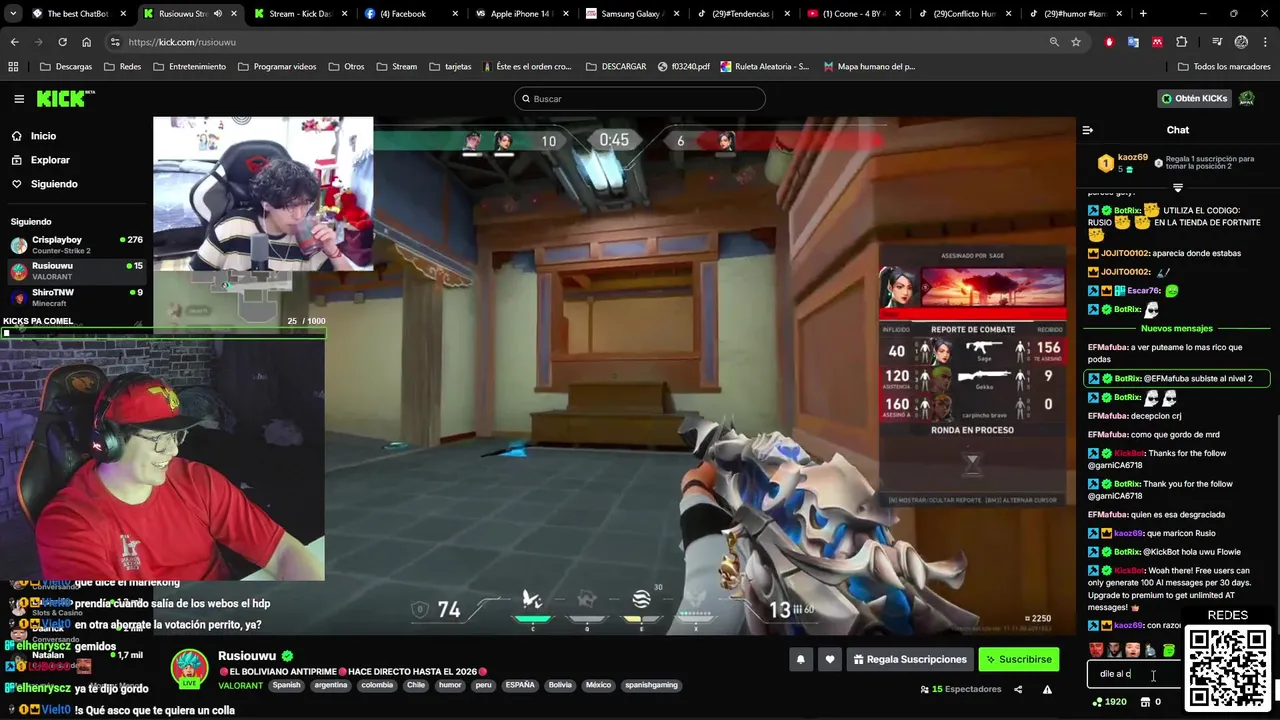This screenshot has width=1280, height=720.
Task: Open the Kick hamburger menu
Action: 19,99
